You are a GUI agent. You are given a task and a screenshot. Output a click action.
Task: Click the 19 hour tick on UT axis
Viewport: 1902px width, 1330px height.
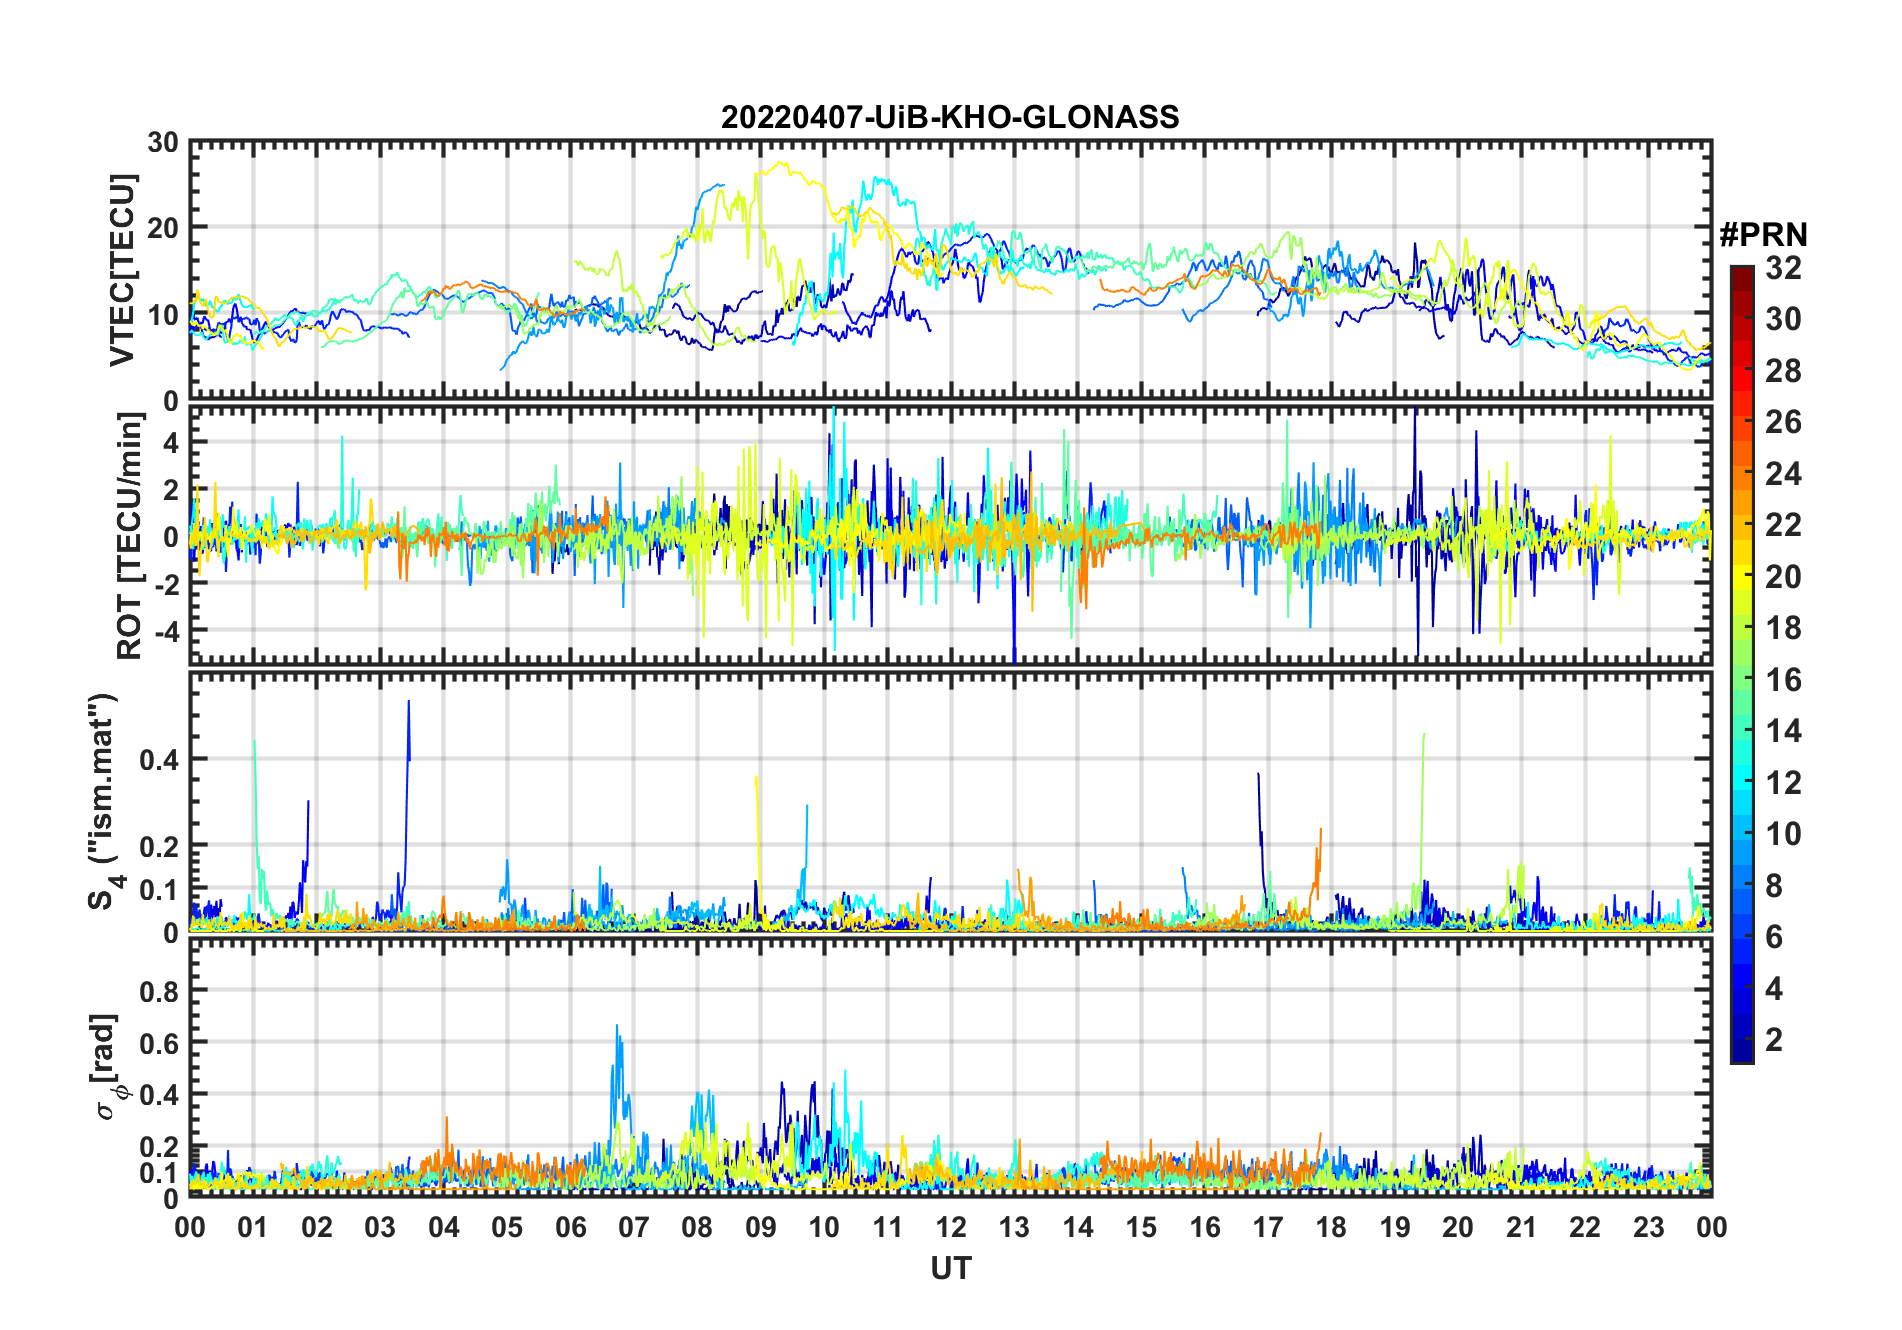[x=1395, y=1227]
